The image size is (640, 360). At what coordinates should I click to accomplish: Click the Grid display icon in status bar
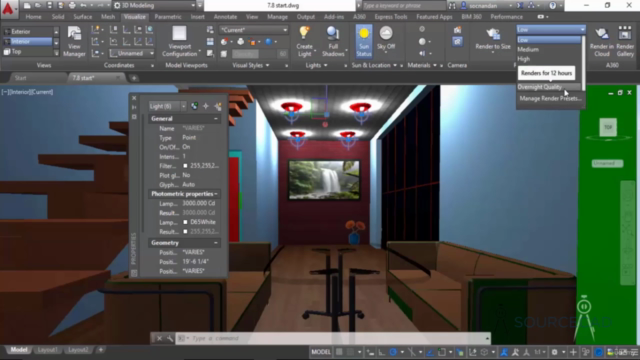coord(339,352)
